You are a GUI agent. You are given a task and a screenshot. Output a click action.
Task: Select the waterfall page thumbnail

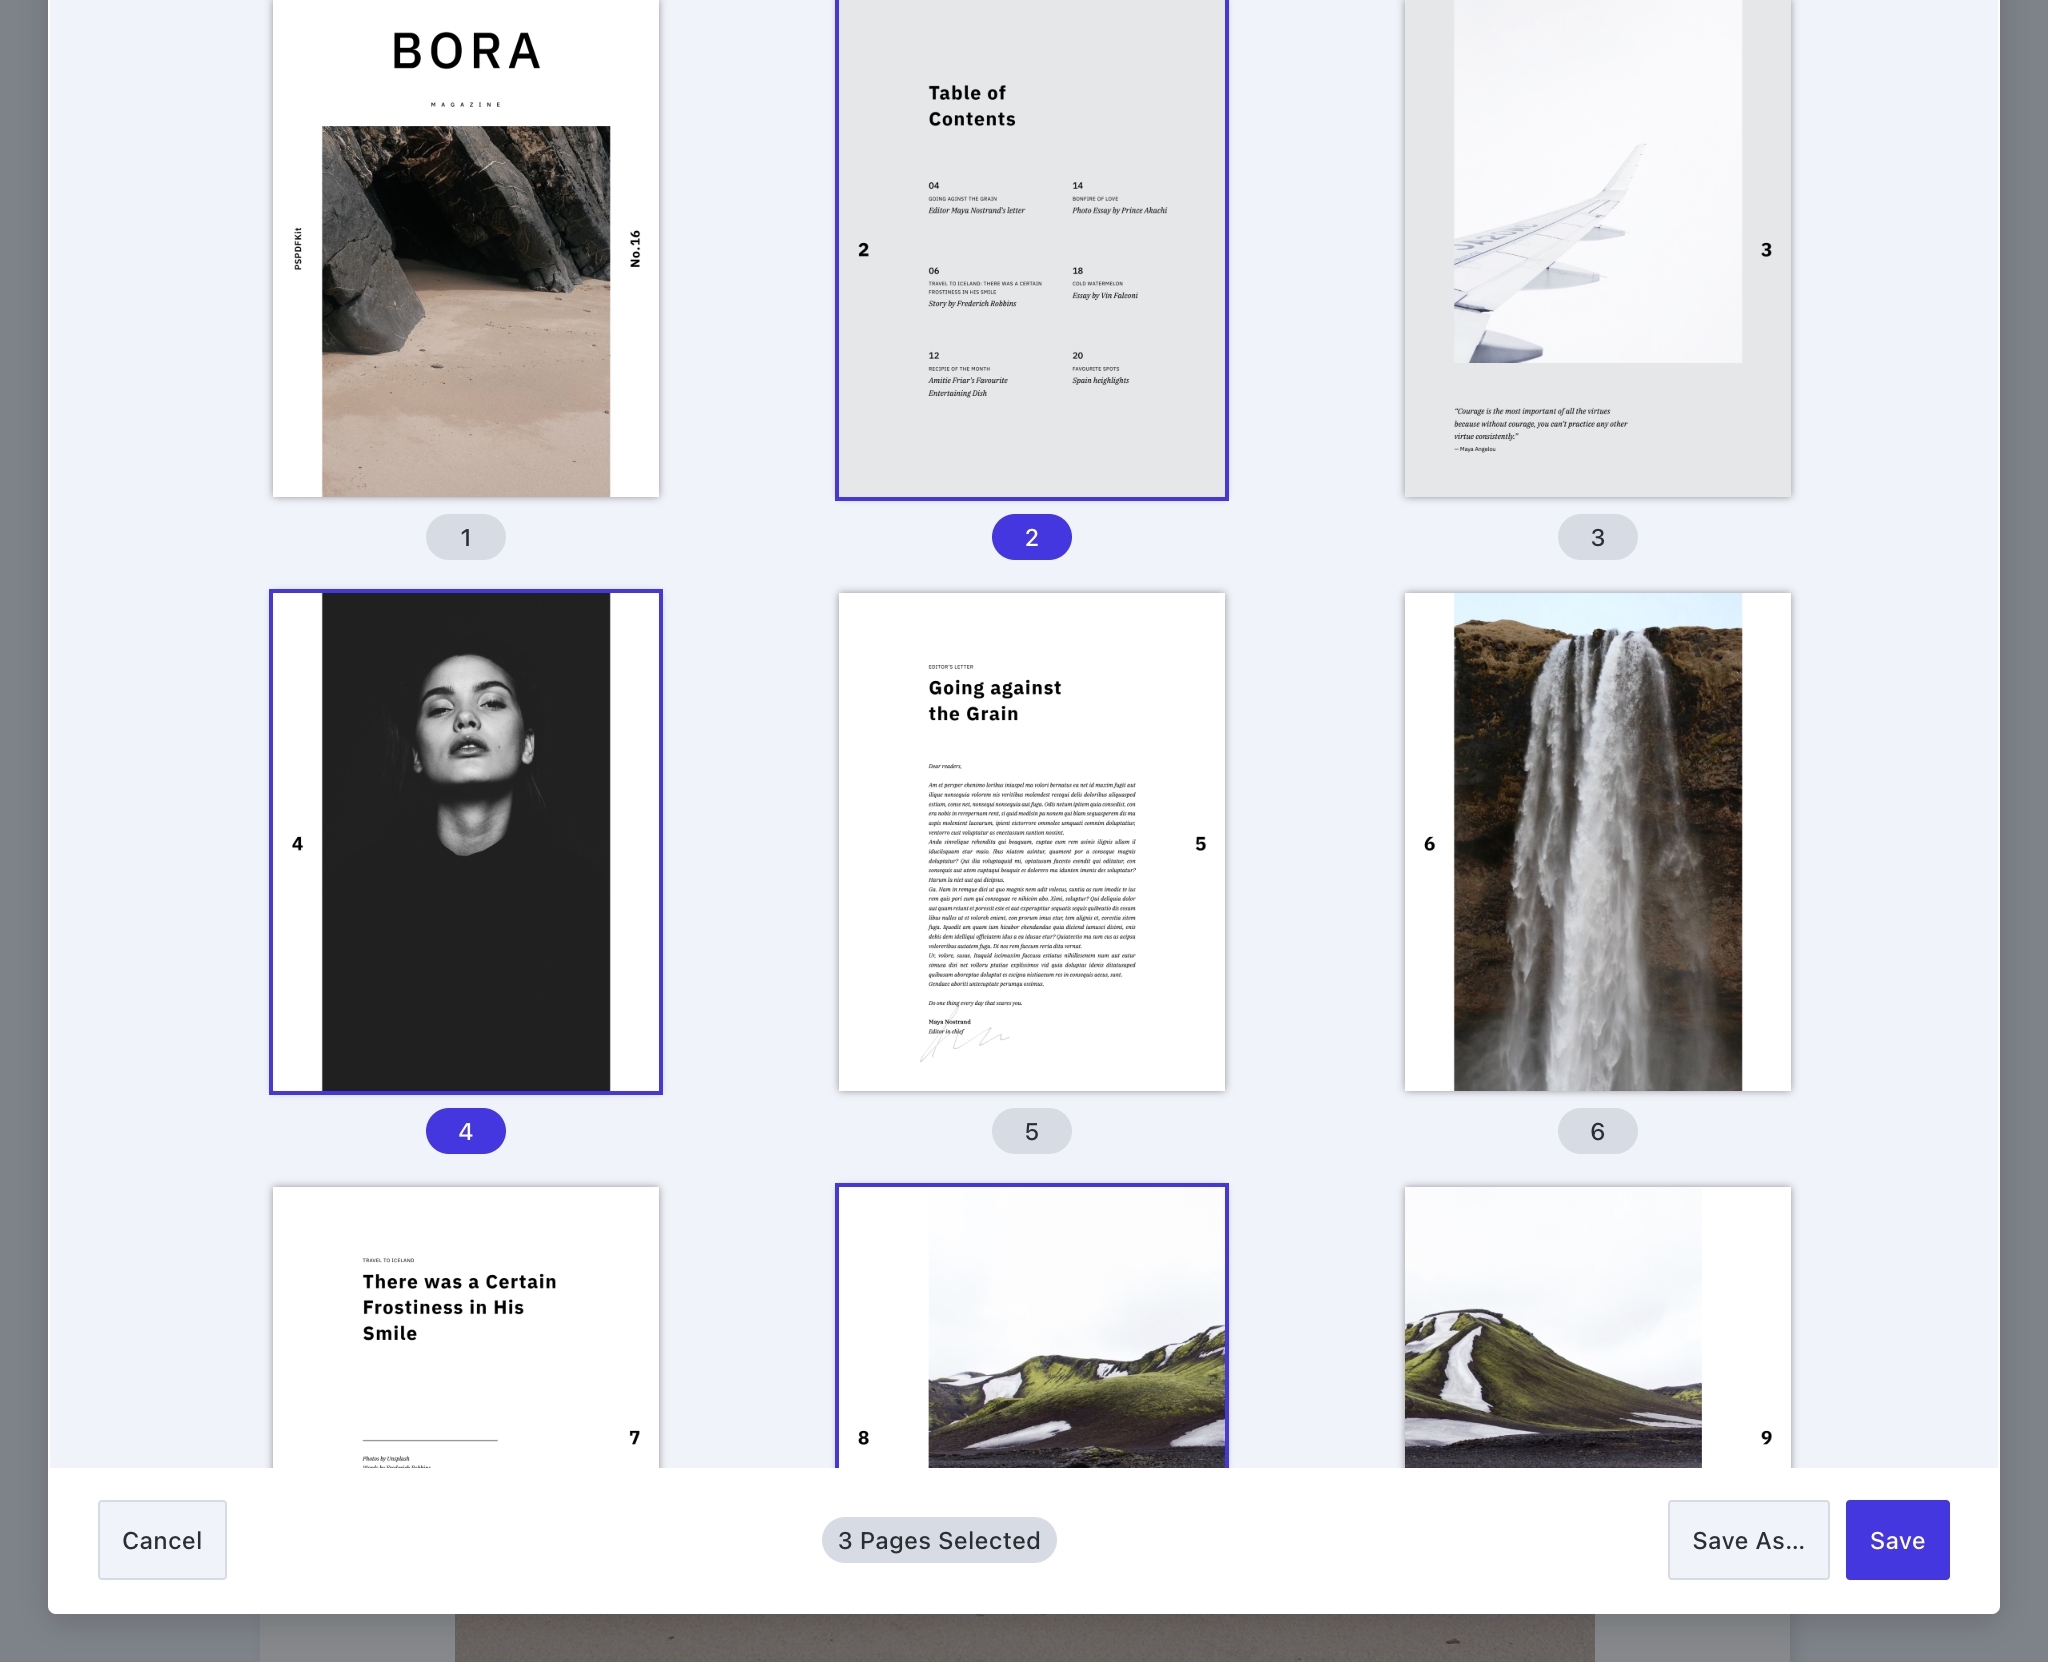click(x=1597, y=842)
